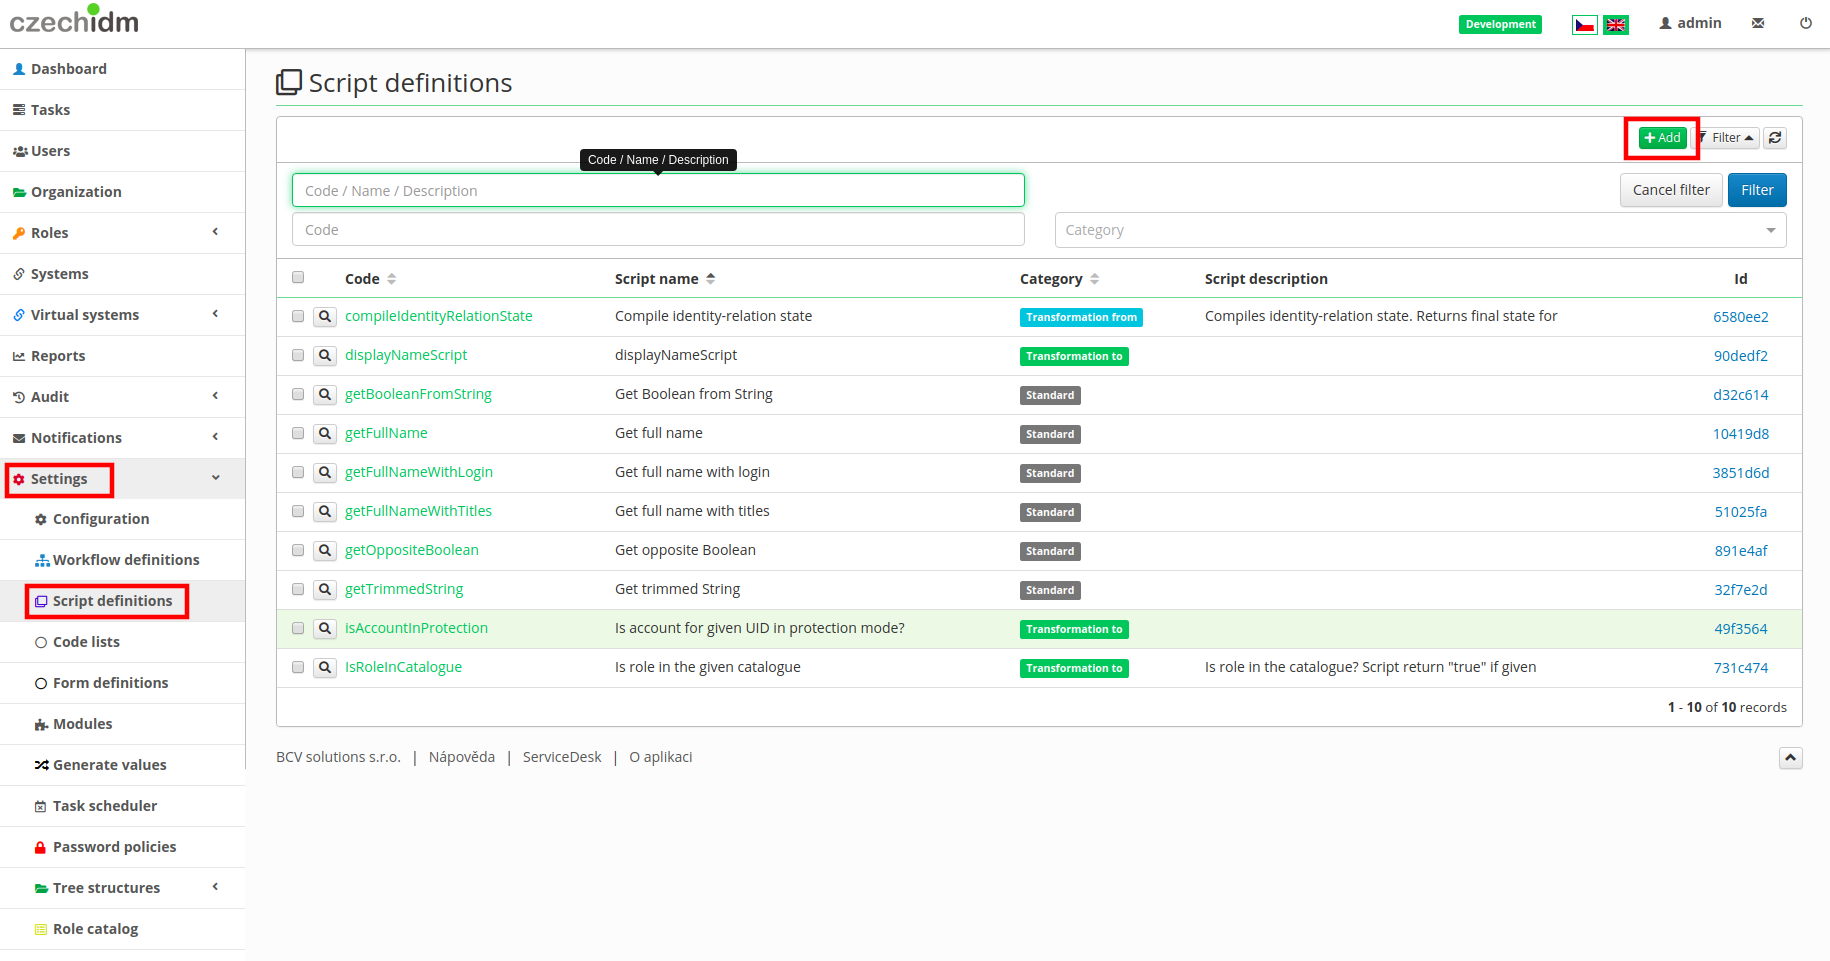Image resolution: width=1830 pixels, height=961 pixels.
Task: Click the power logout icon
Action: click(1805, 23)
